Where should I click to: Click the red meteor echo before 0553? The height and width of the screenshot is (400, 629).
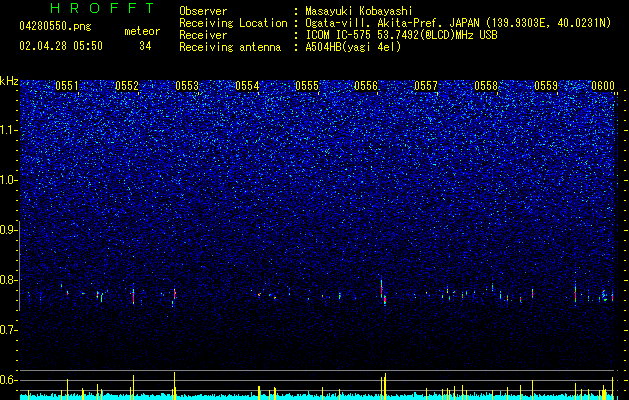174,294
